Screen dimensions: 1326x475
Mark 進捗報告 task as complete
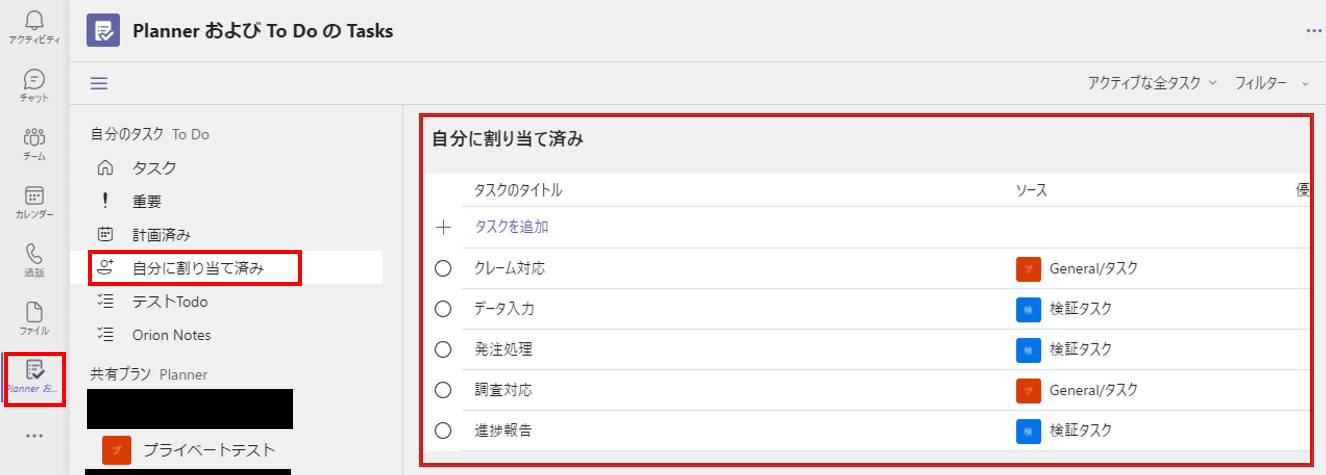444,431
